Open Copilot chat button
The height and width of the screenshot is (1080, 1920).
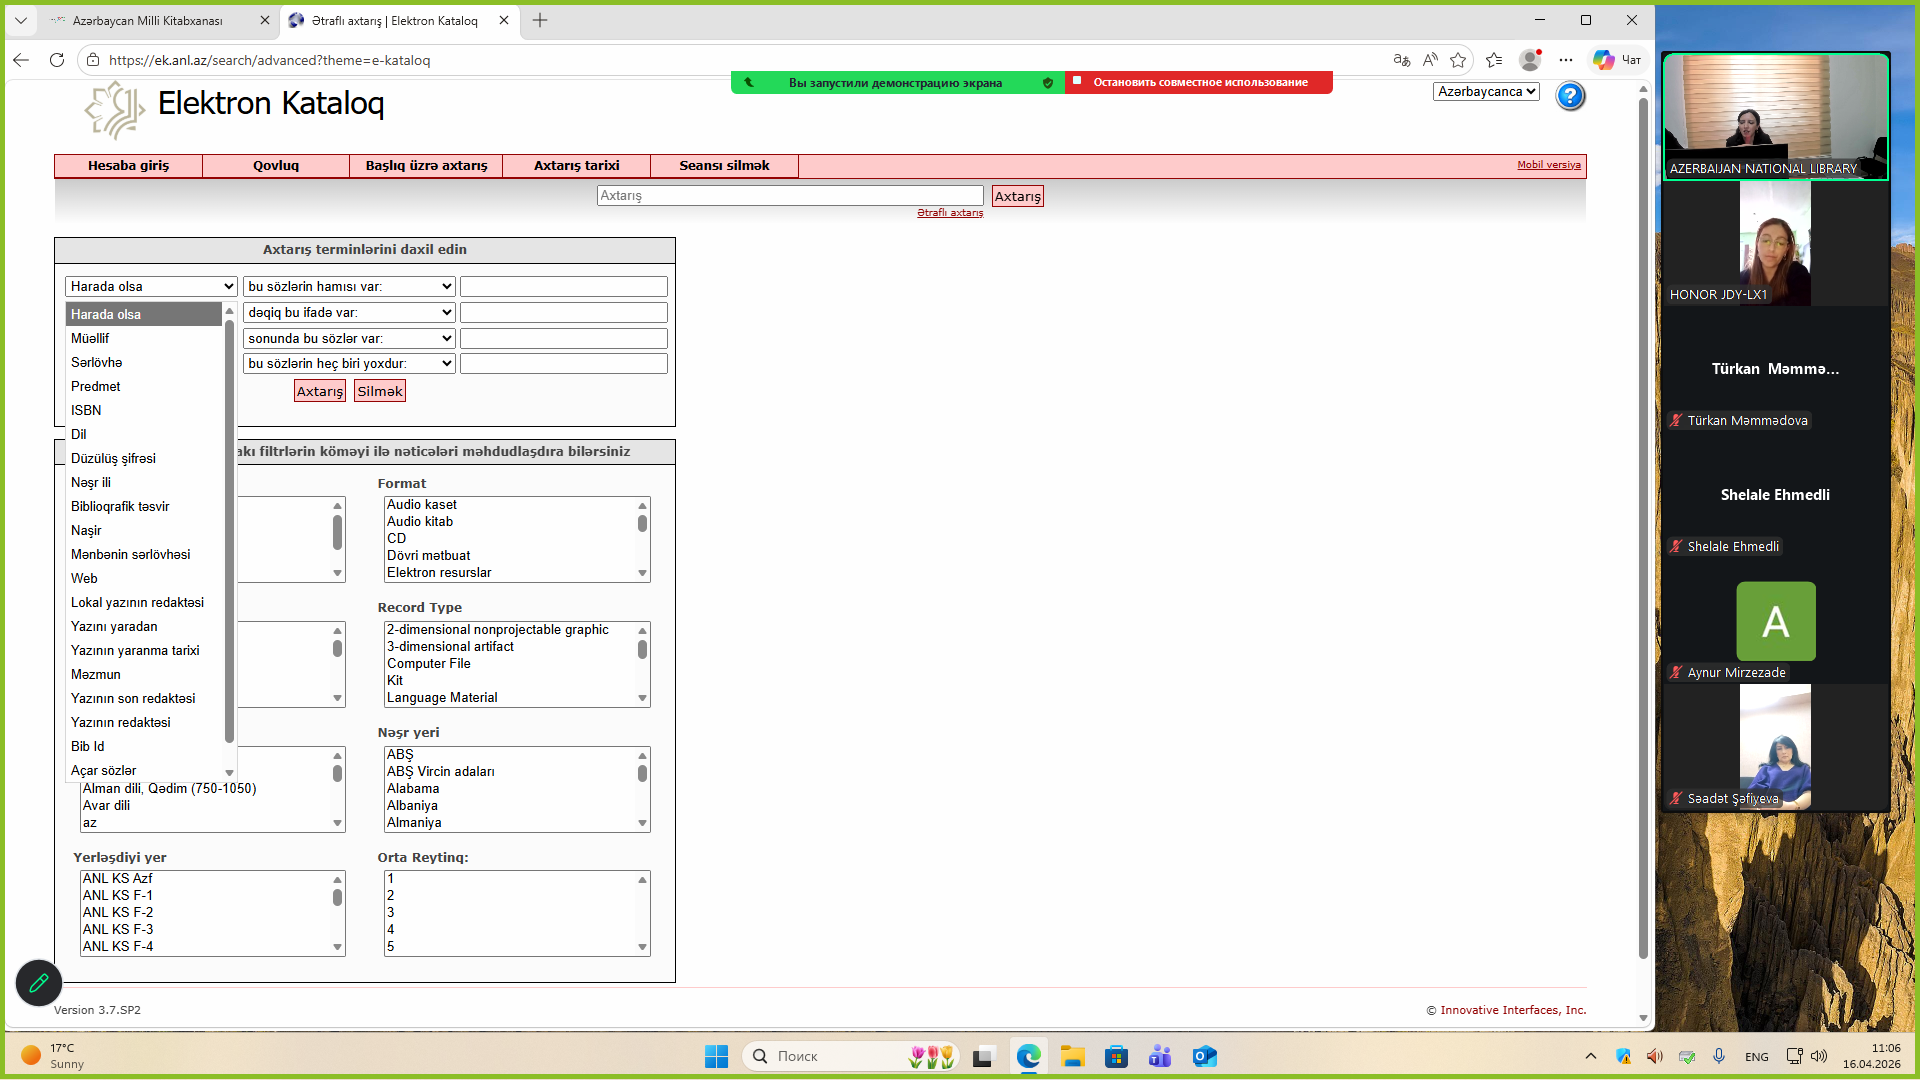1617,60
